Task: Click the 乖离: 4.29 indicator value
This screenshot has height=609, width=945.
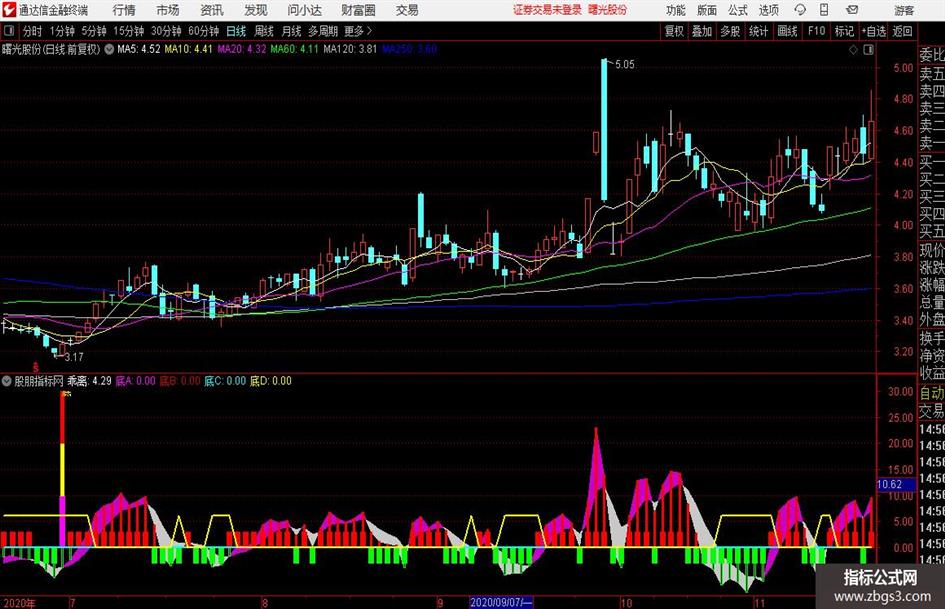Action: [89, 381]
